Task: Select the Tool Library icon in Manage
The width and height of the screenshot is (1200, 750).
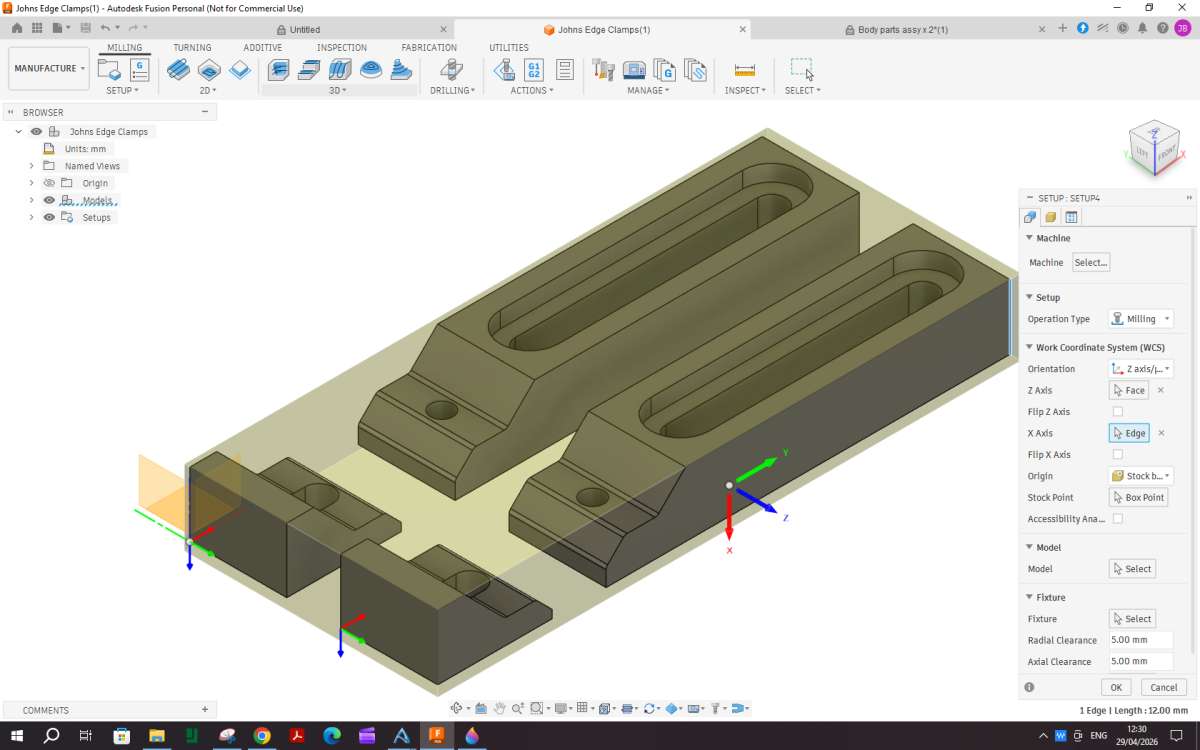Action: click(x=603, y=69)
